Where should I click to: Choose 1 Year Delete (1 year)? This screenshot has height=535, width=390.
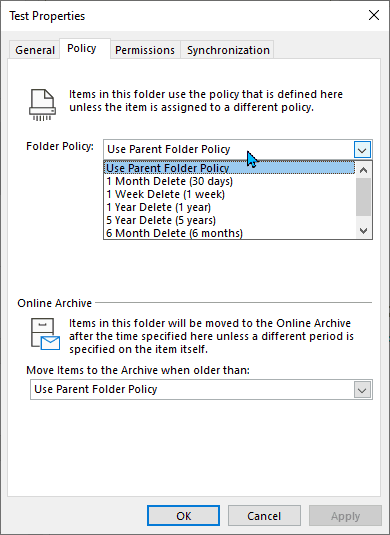[229, 207]
